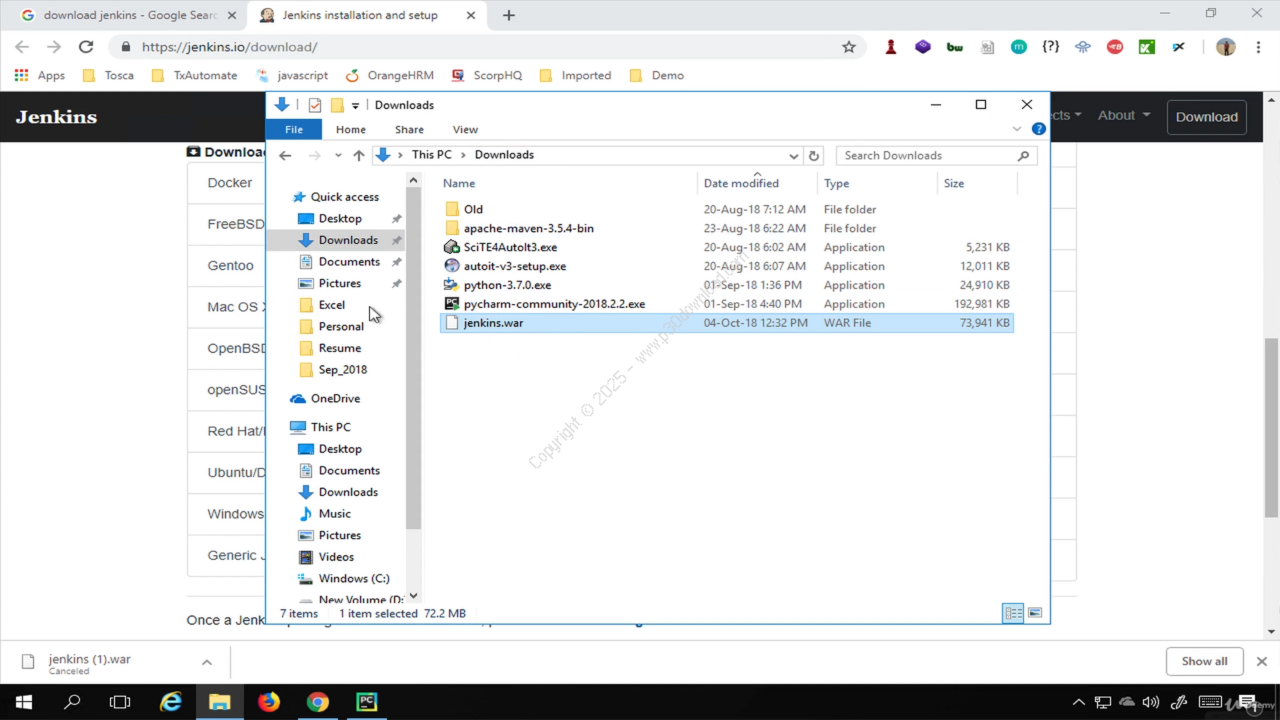Screen dimensions: 1280x720
Task: Close the downloads bar in Chrome
Action: 1261,661
